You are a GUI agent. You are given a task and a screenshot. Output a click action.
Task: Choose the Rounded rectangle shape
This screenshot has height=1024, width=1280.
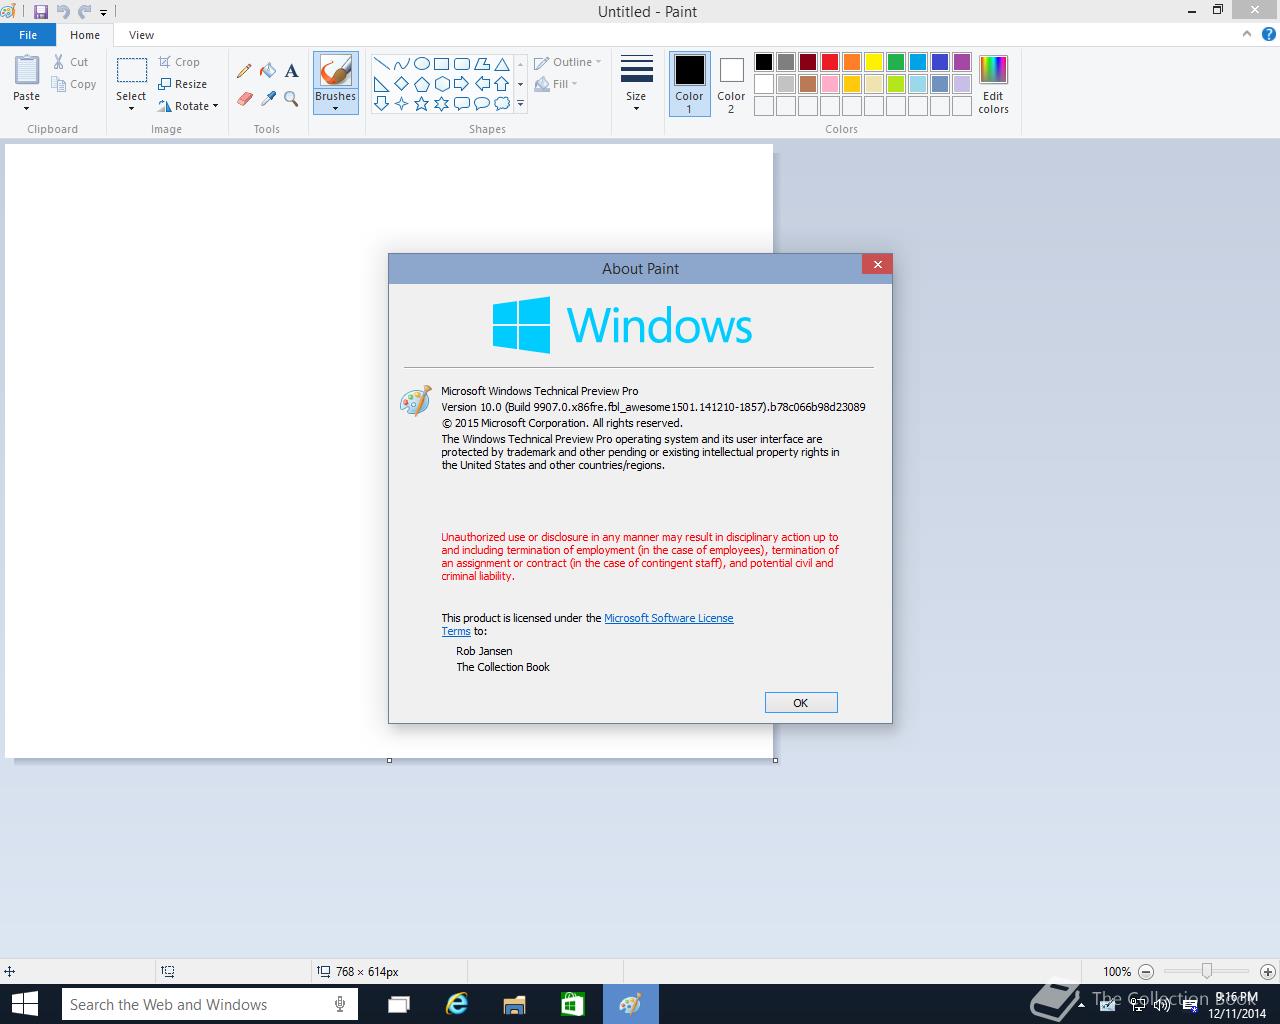pyautogui.click(x=461, y=63)
